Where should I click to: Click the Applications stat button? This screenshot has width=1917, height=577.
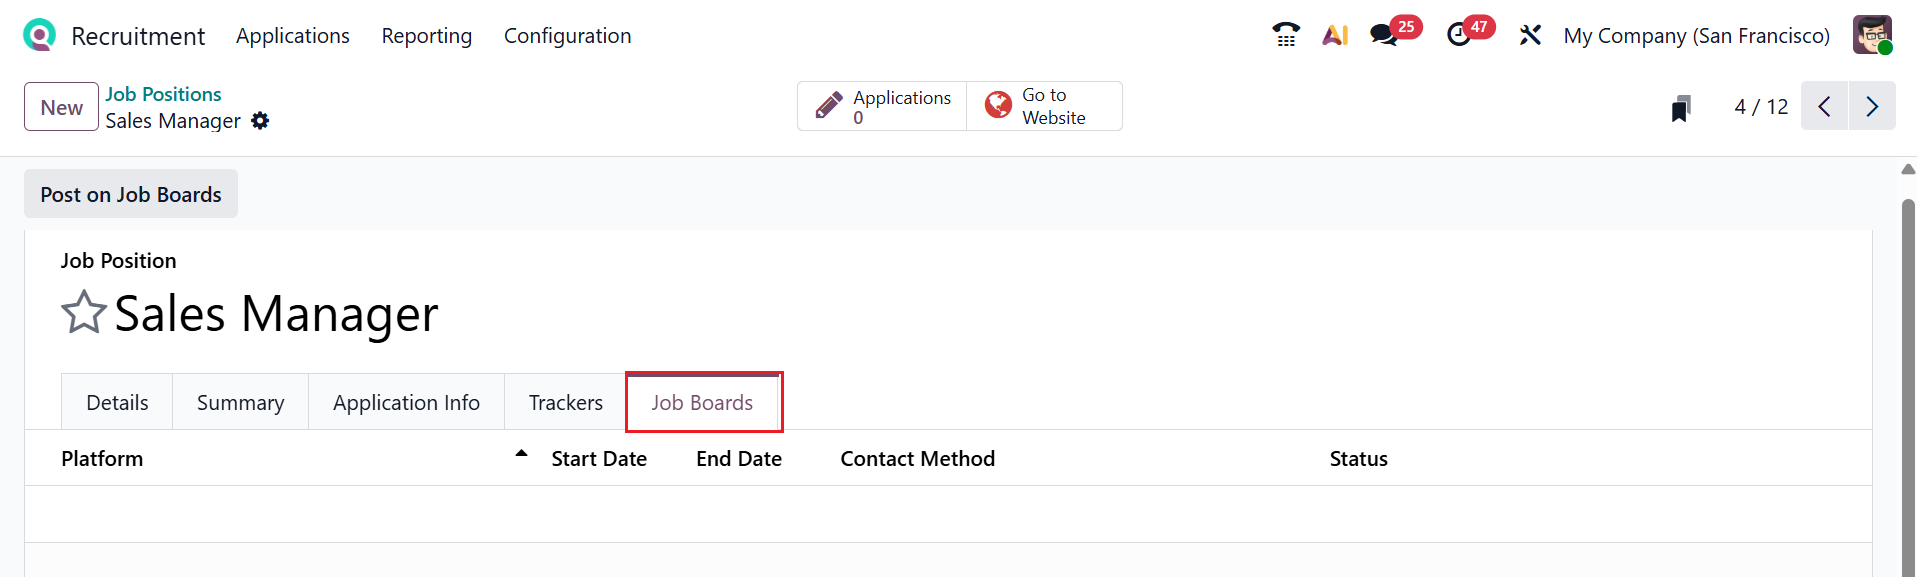pos(882,106)
